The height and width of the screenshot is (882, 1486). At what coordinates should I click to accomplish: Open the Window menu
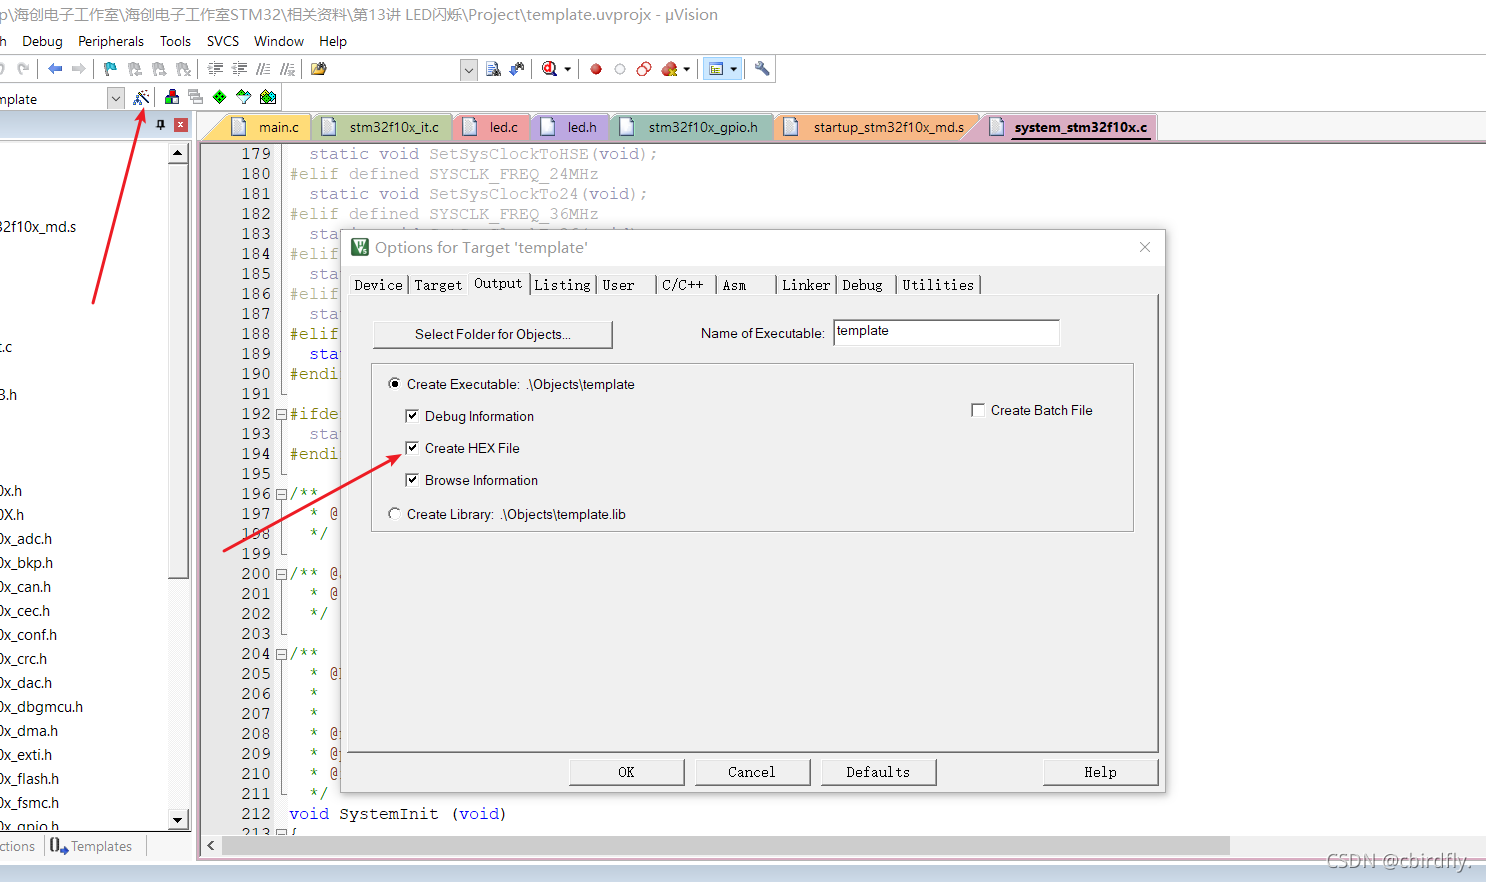pos(279,41)
